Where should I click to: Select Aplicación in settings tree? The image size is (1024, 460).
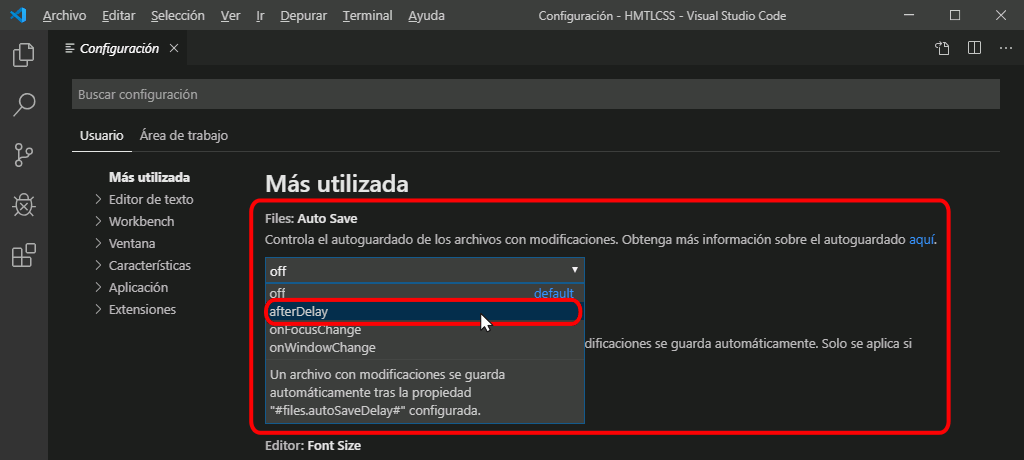[x=138, y=288]
